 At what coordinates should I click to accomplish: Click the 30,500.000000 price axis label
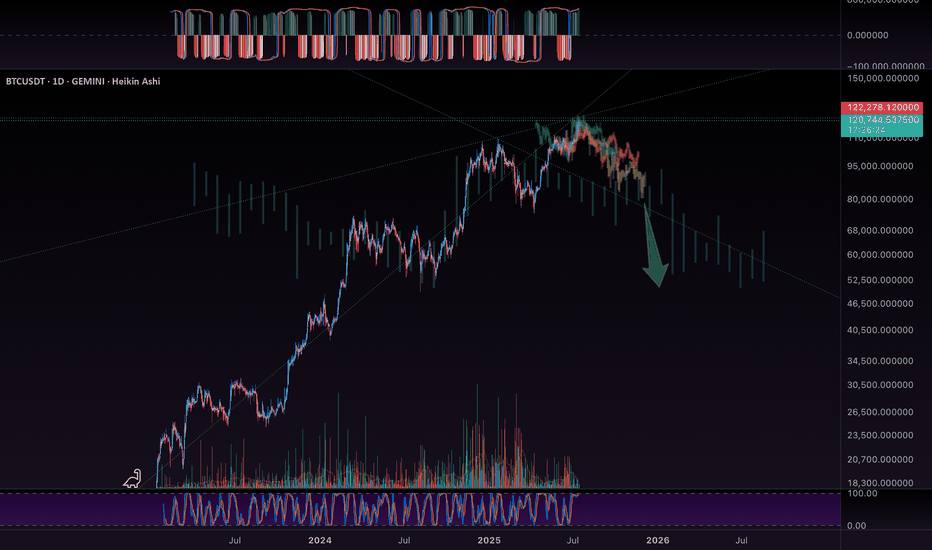(x=880, y=385)
